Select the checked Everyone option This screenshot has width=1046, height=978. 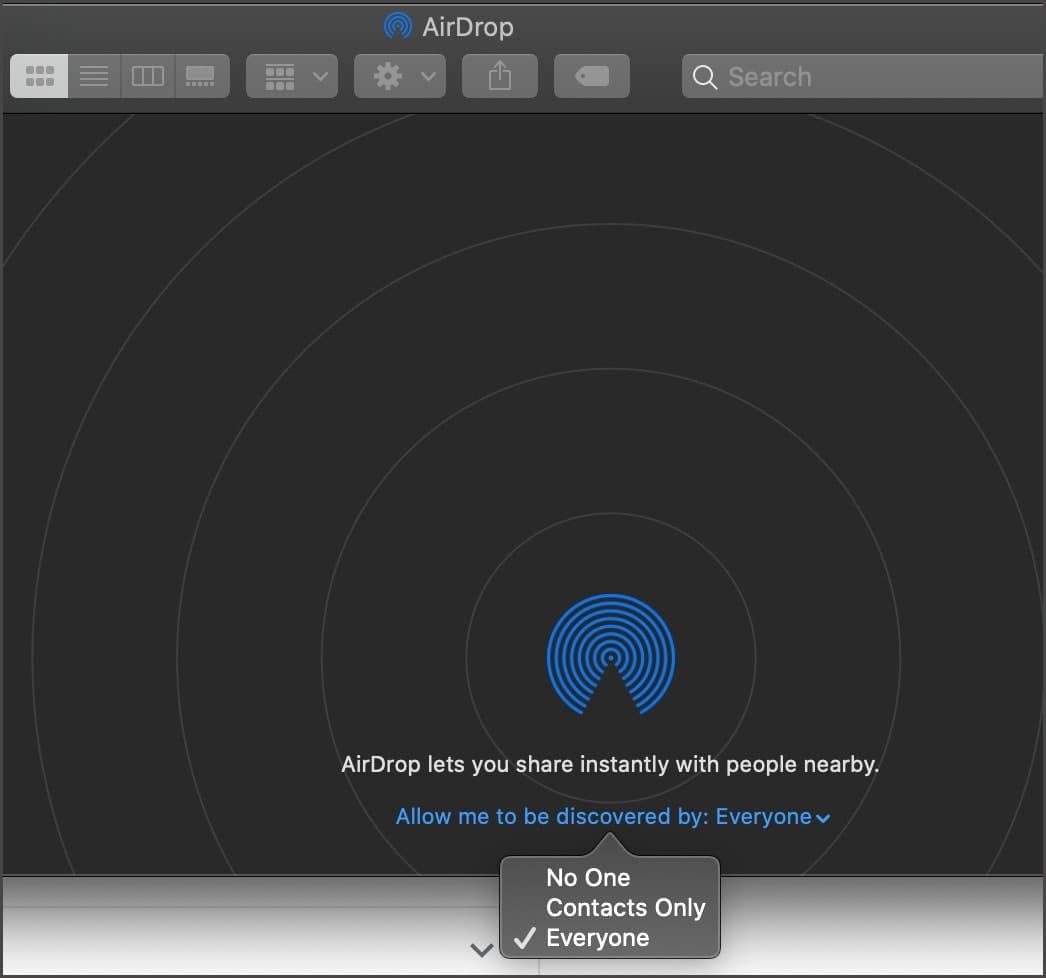597,938
